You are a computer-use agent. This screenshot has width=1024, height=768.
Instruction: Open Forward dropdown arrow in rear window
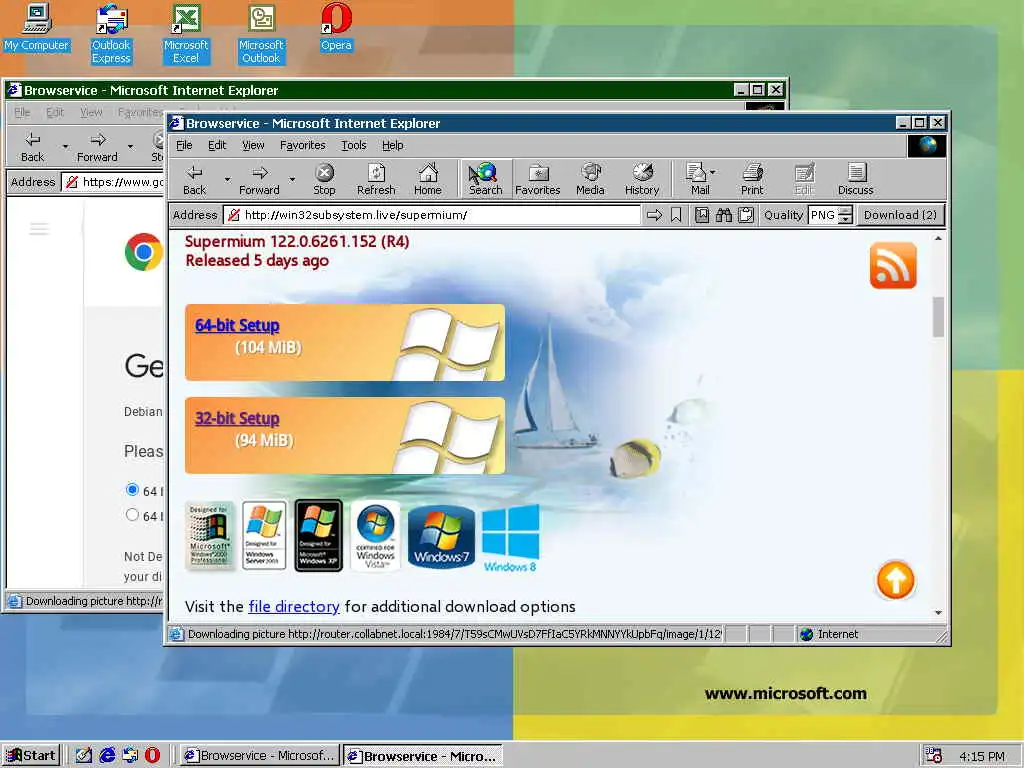(130, 146)
